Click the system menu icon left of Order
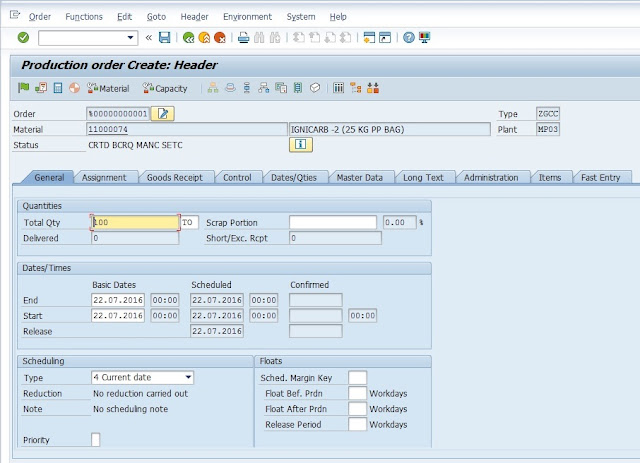 15,16
